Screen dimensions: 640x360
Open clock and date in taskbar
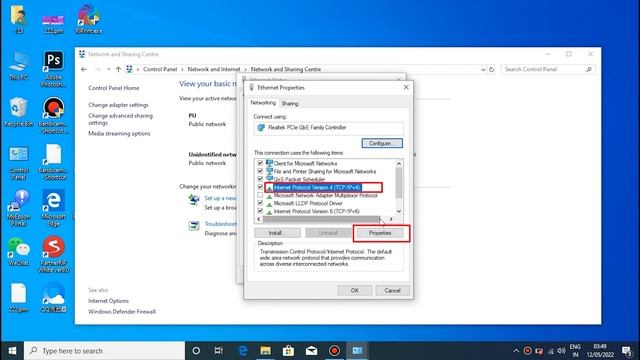[600, 351]
